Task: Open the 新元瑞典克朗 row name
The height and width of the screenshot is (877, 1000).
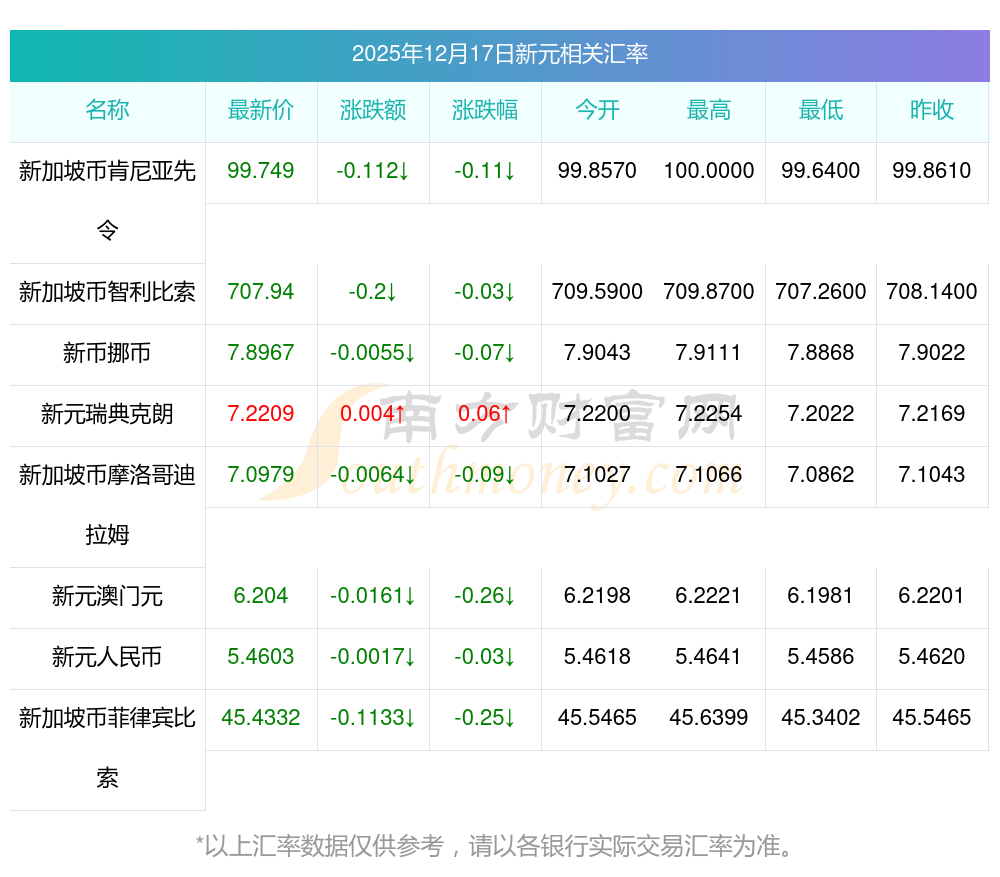Action: [x=107, y=414]
